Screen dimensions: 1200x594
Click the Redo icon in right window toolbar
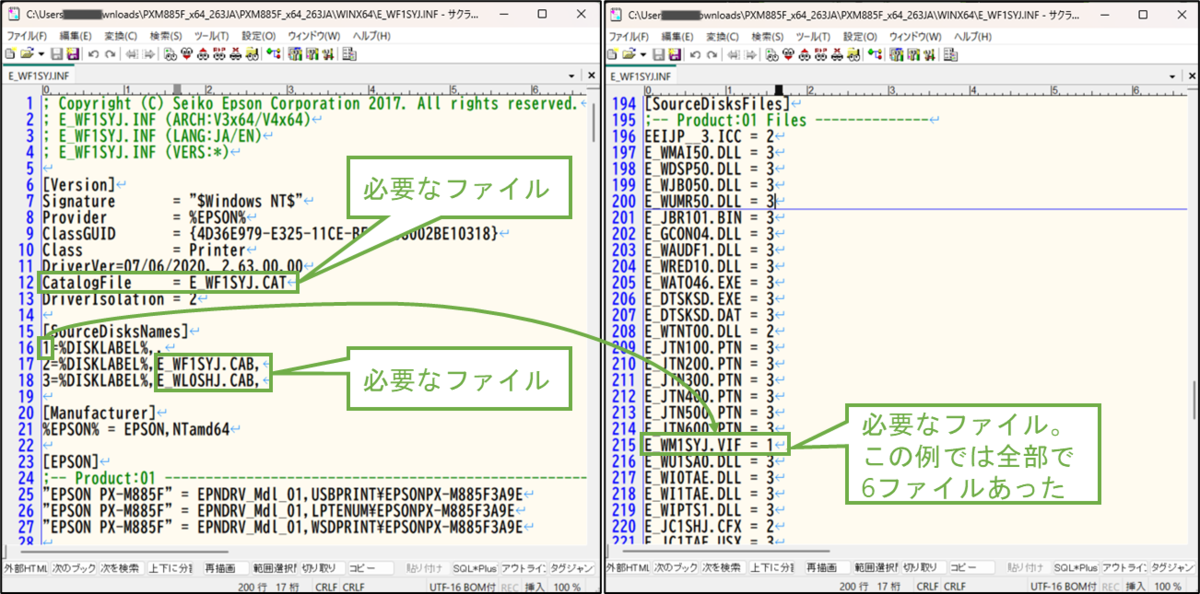coord(714,53)
